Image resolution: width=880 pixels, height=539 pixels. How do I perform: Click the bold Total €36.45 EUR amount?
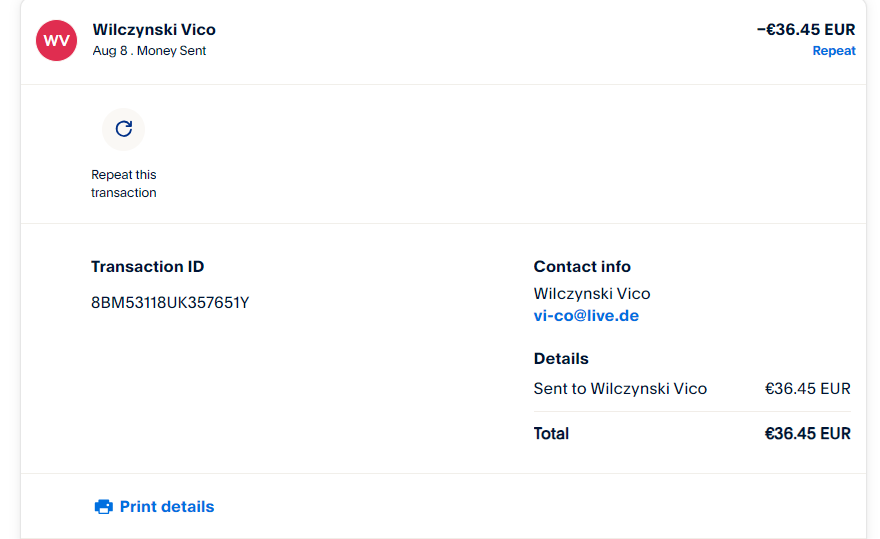(807, 434)
